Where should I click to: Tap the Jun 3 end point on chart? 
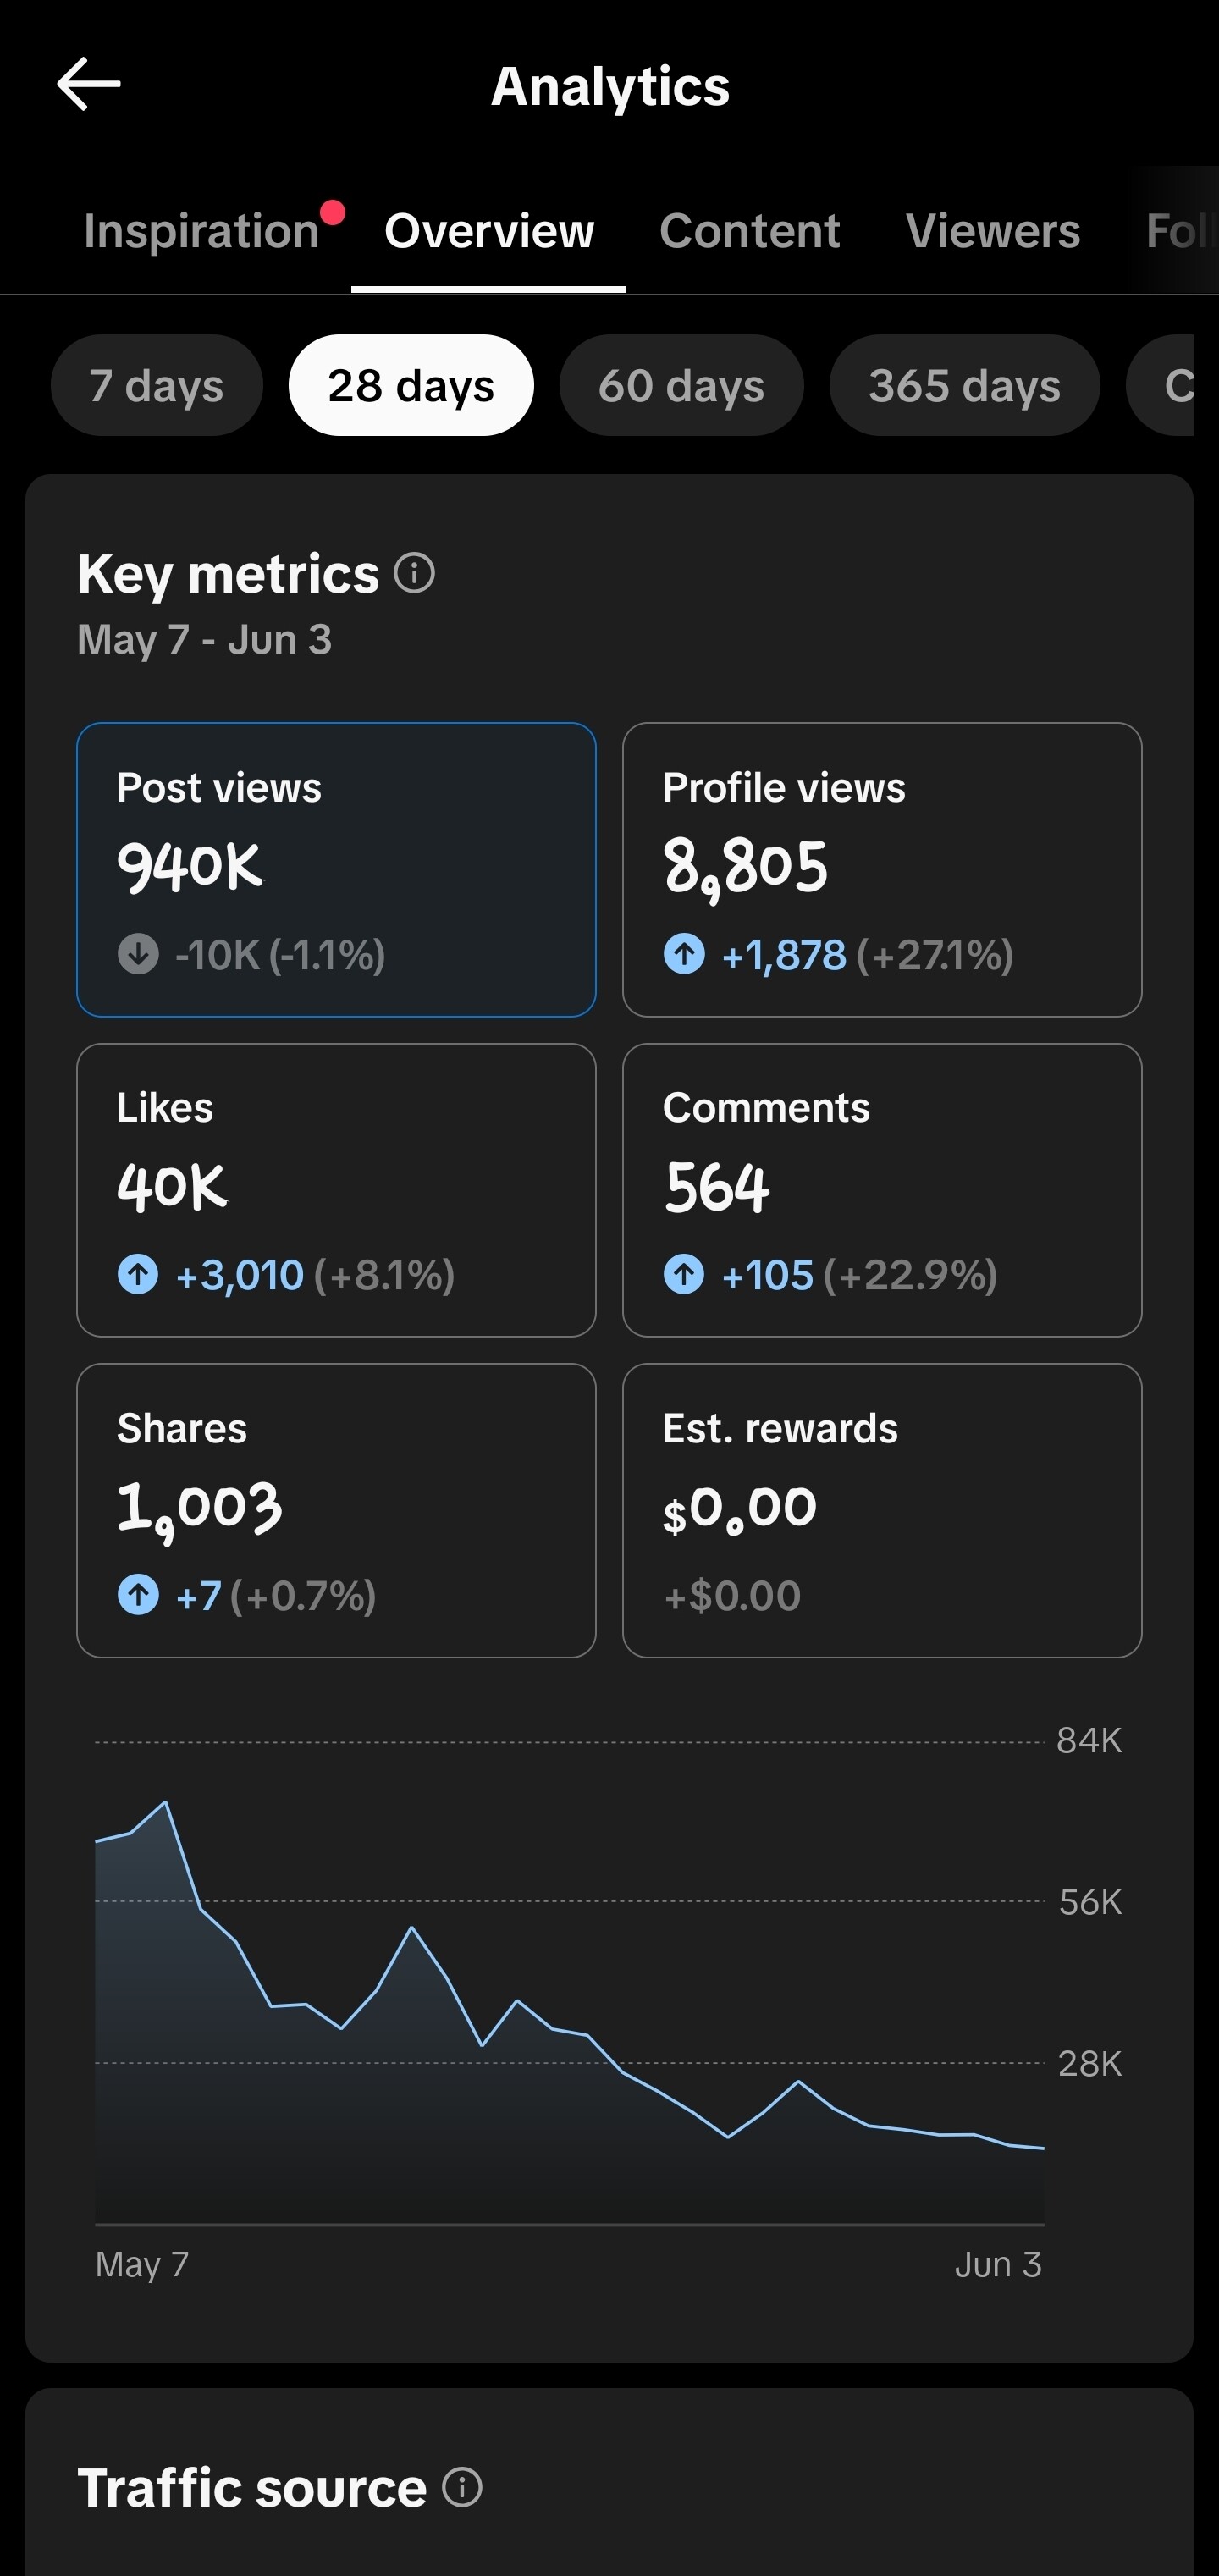[1043, 2148]
